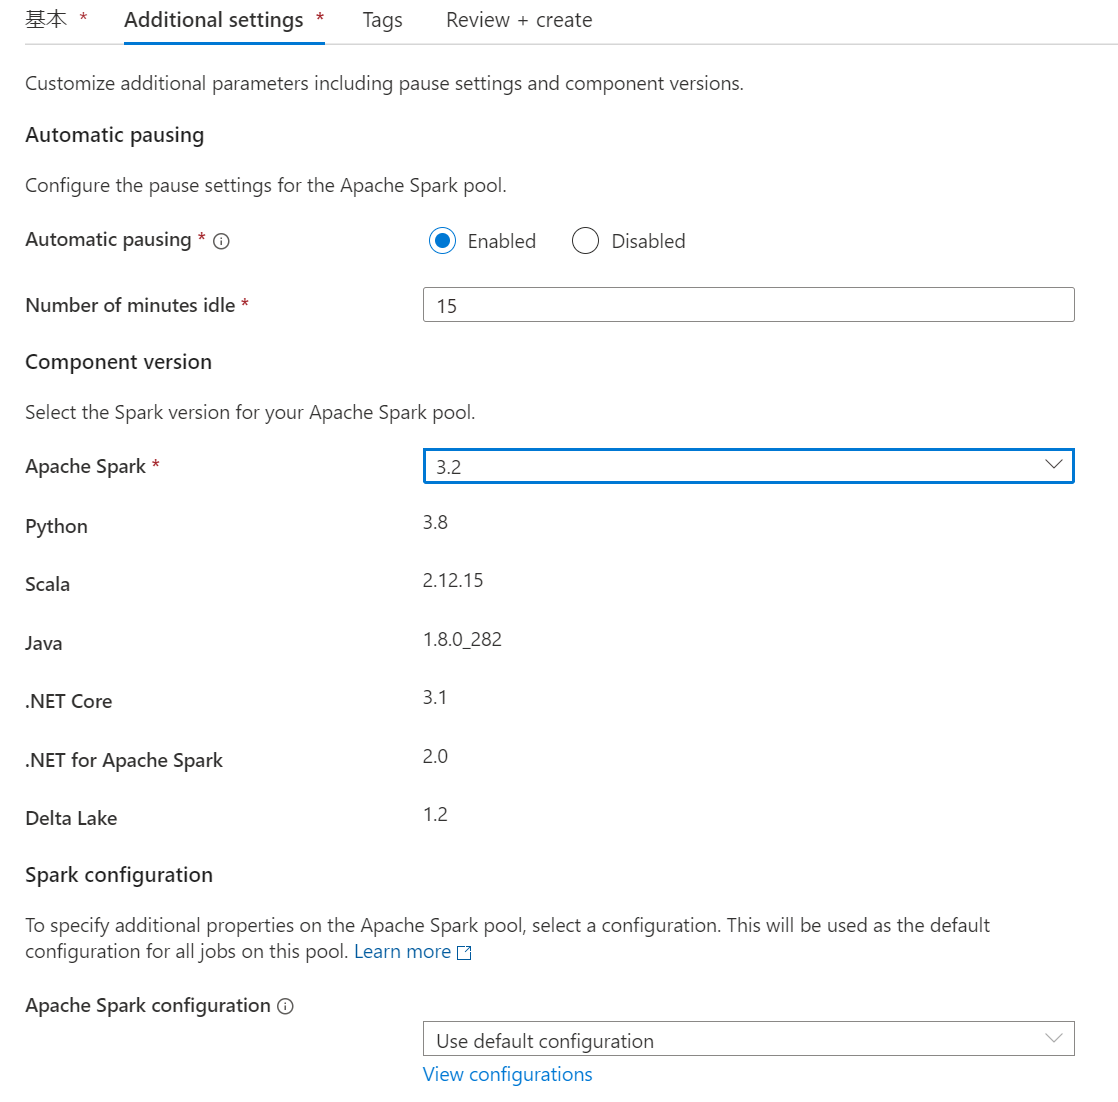
Task: Open the Learn more link
Action: [x=402, y=952]
